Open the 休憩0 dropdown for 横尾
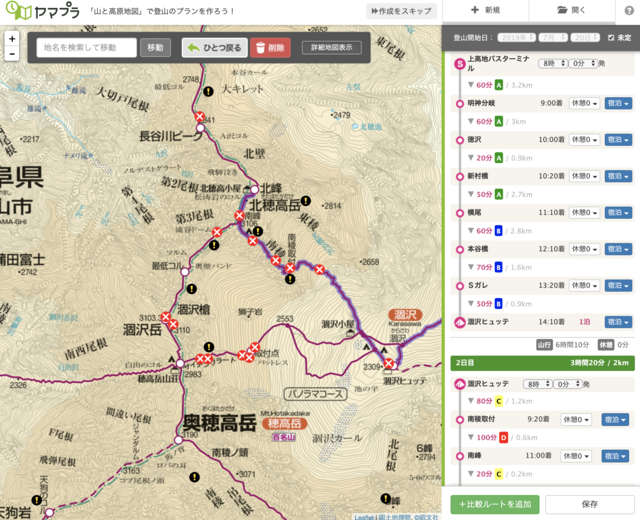Screen dimensions: 640x520 (584, 213)
